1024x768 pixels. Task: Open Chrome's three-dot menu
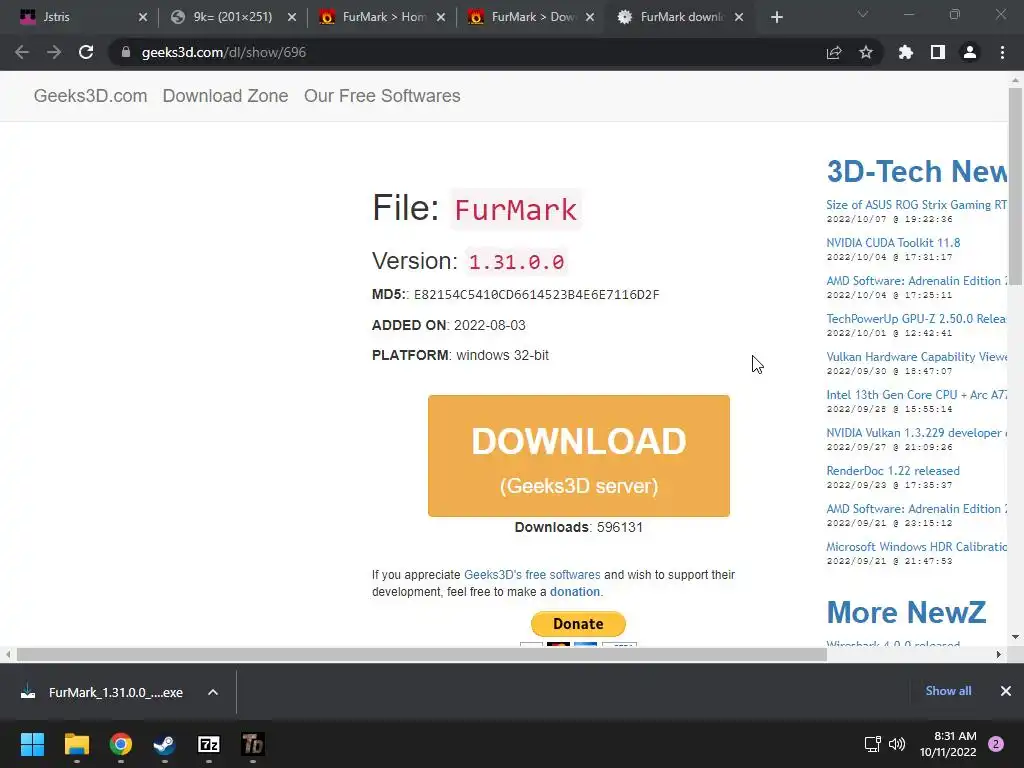pyautogui.click(x=1002, y=52)
